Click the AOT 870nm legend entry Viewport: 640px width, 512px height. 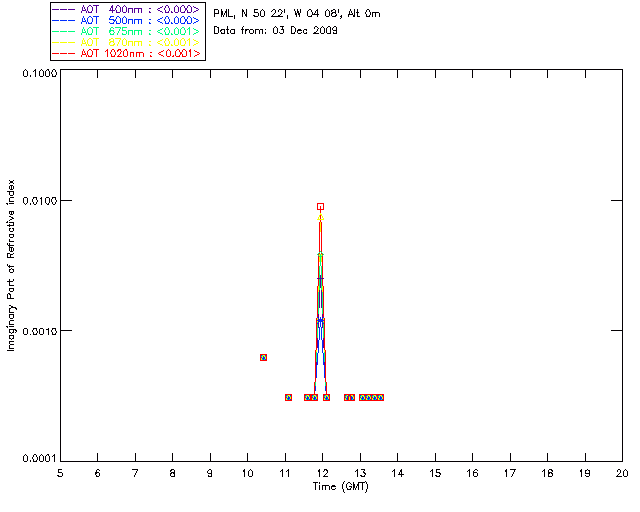(x=127, y=42)
